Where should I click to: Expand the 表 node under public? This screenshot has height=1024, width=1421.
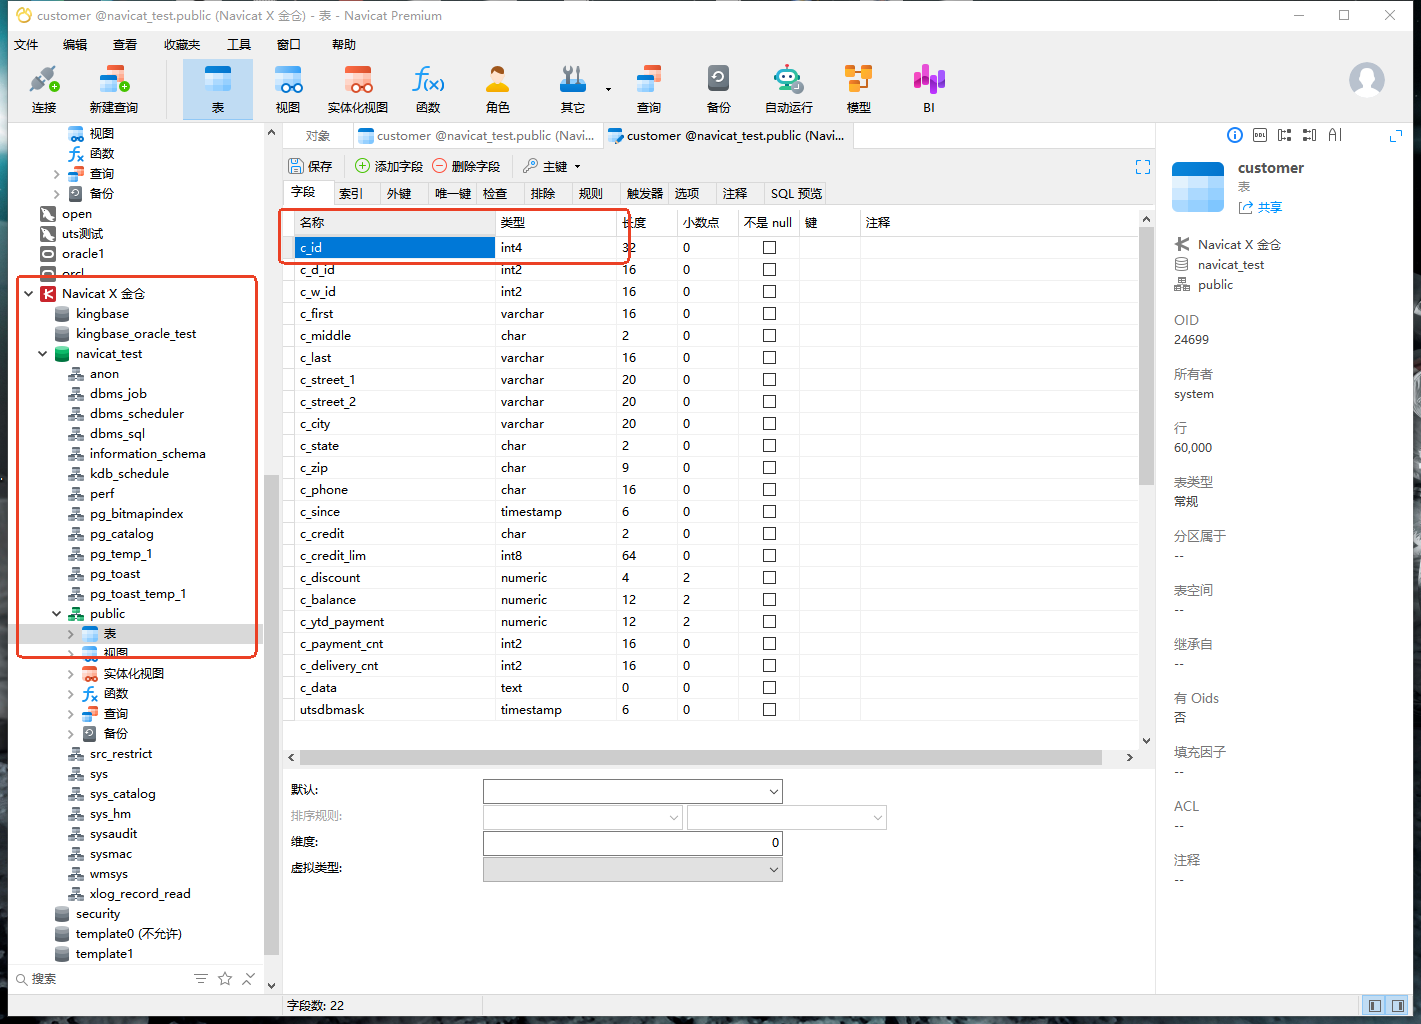(71, 633)
